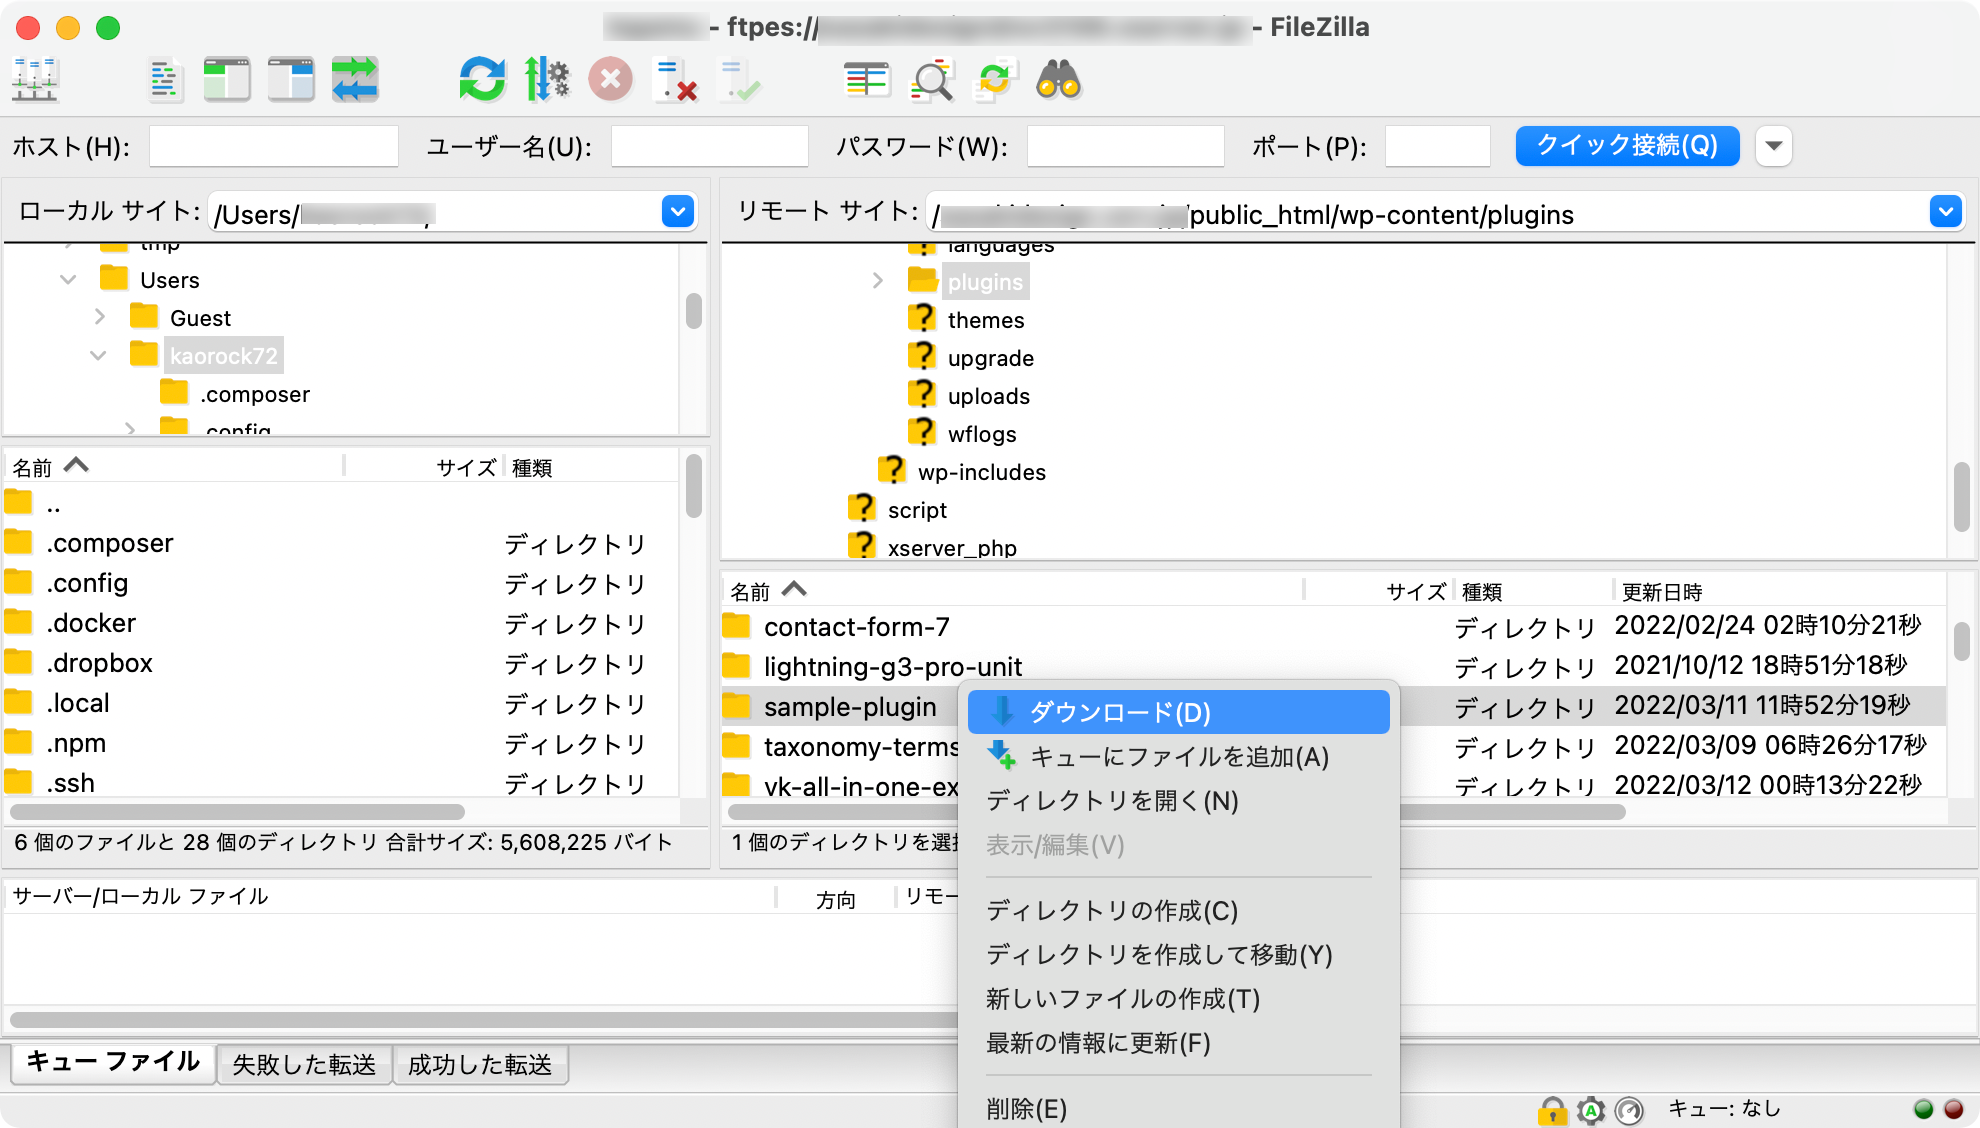
Task: Collapse the kaorock72 folder
Action: (98, 355)
